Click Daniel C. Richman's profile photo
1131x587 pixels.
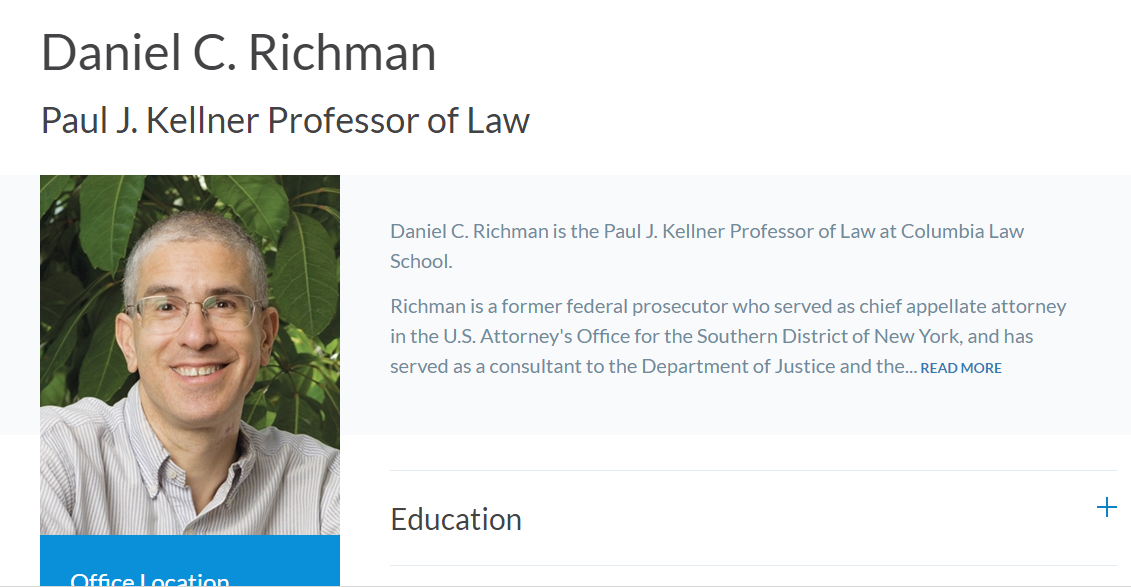[190, 355]
